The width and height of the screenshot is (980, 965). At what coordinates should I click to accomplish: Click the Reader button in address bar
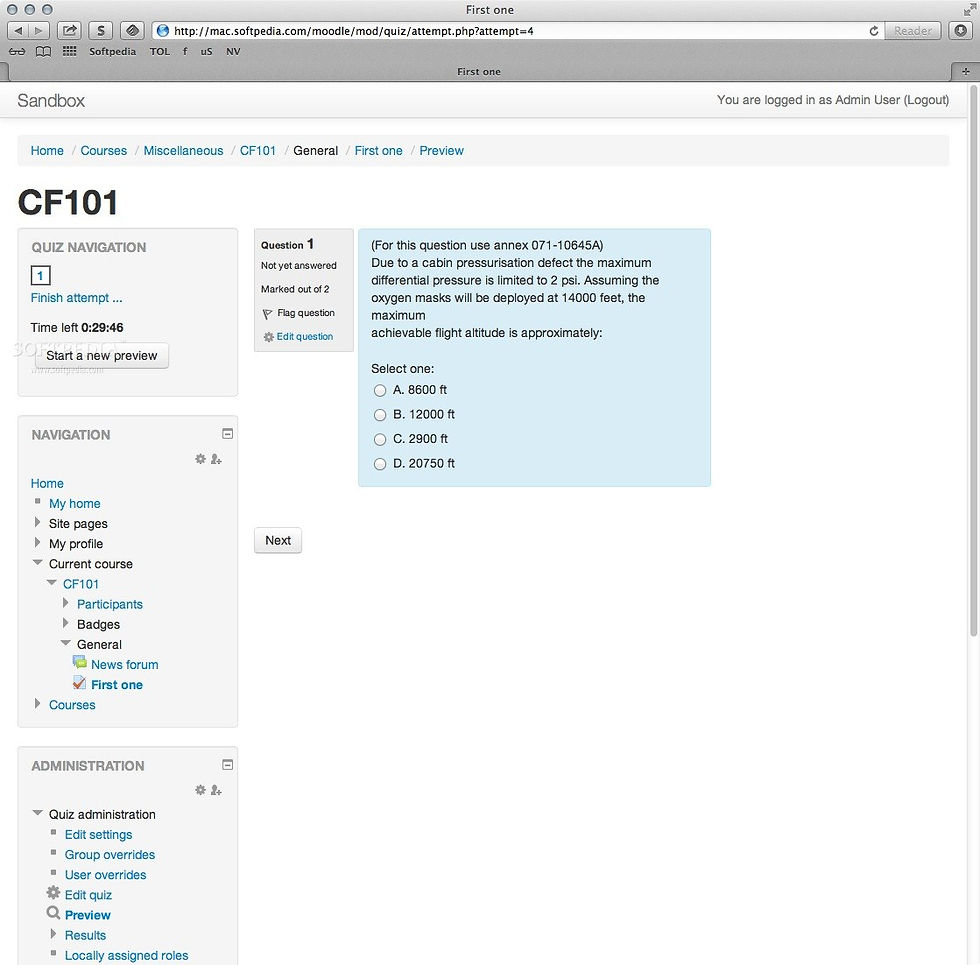coord(912,31)
